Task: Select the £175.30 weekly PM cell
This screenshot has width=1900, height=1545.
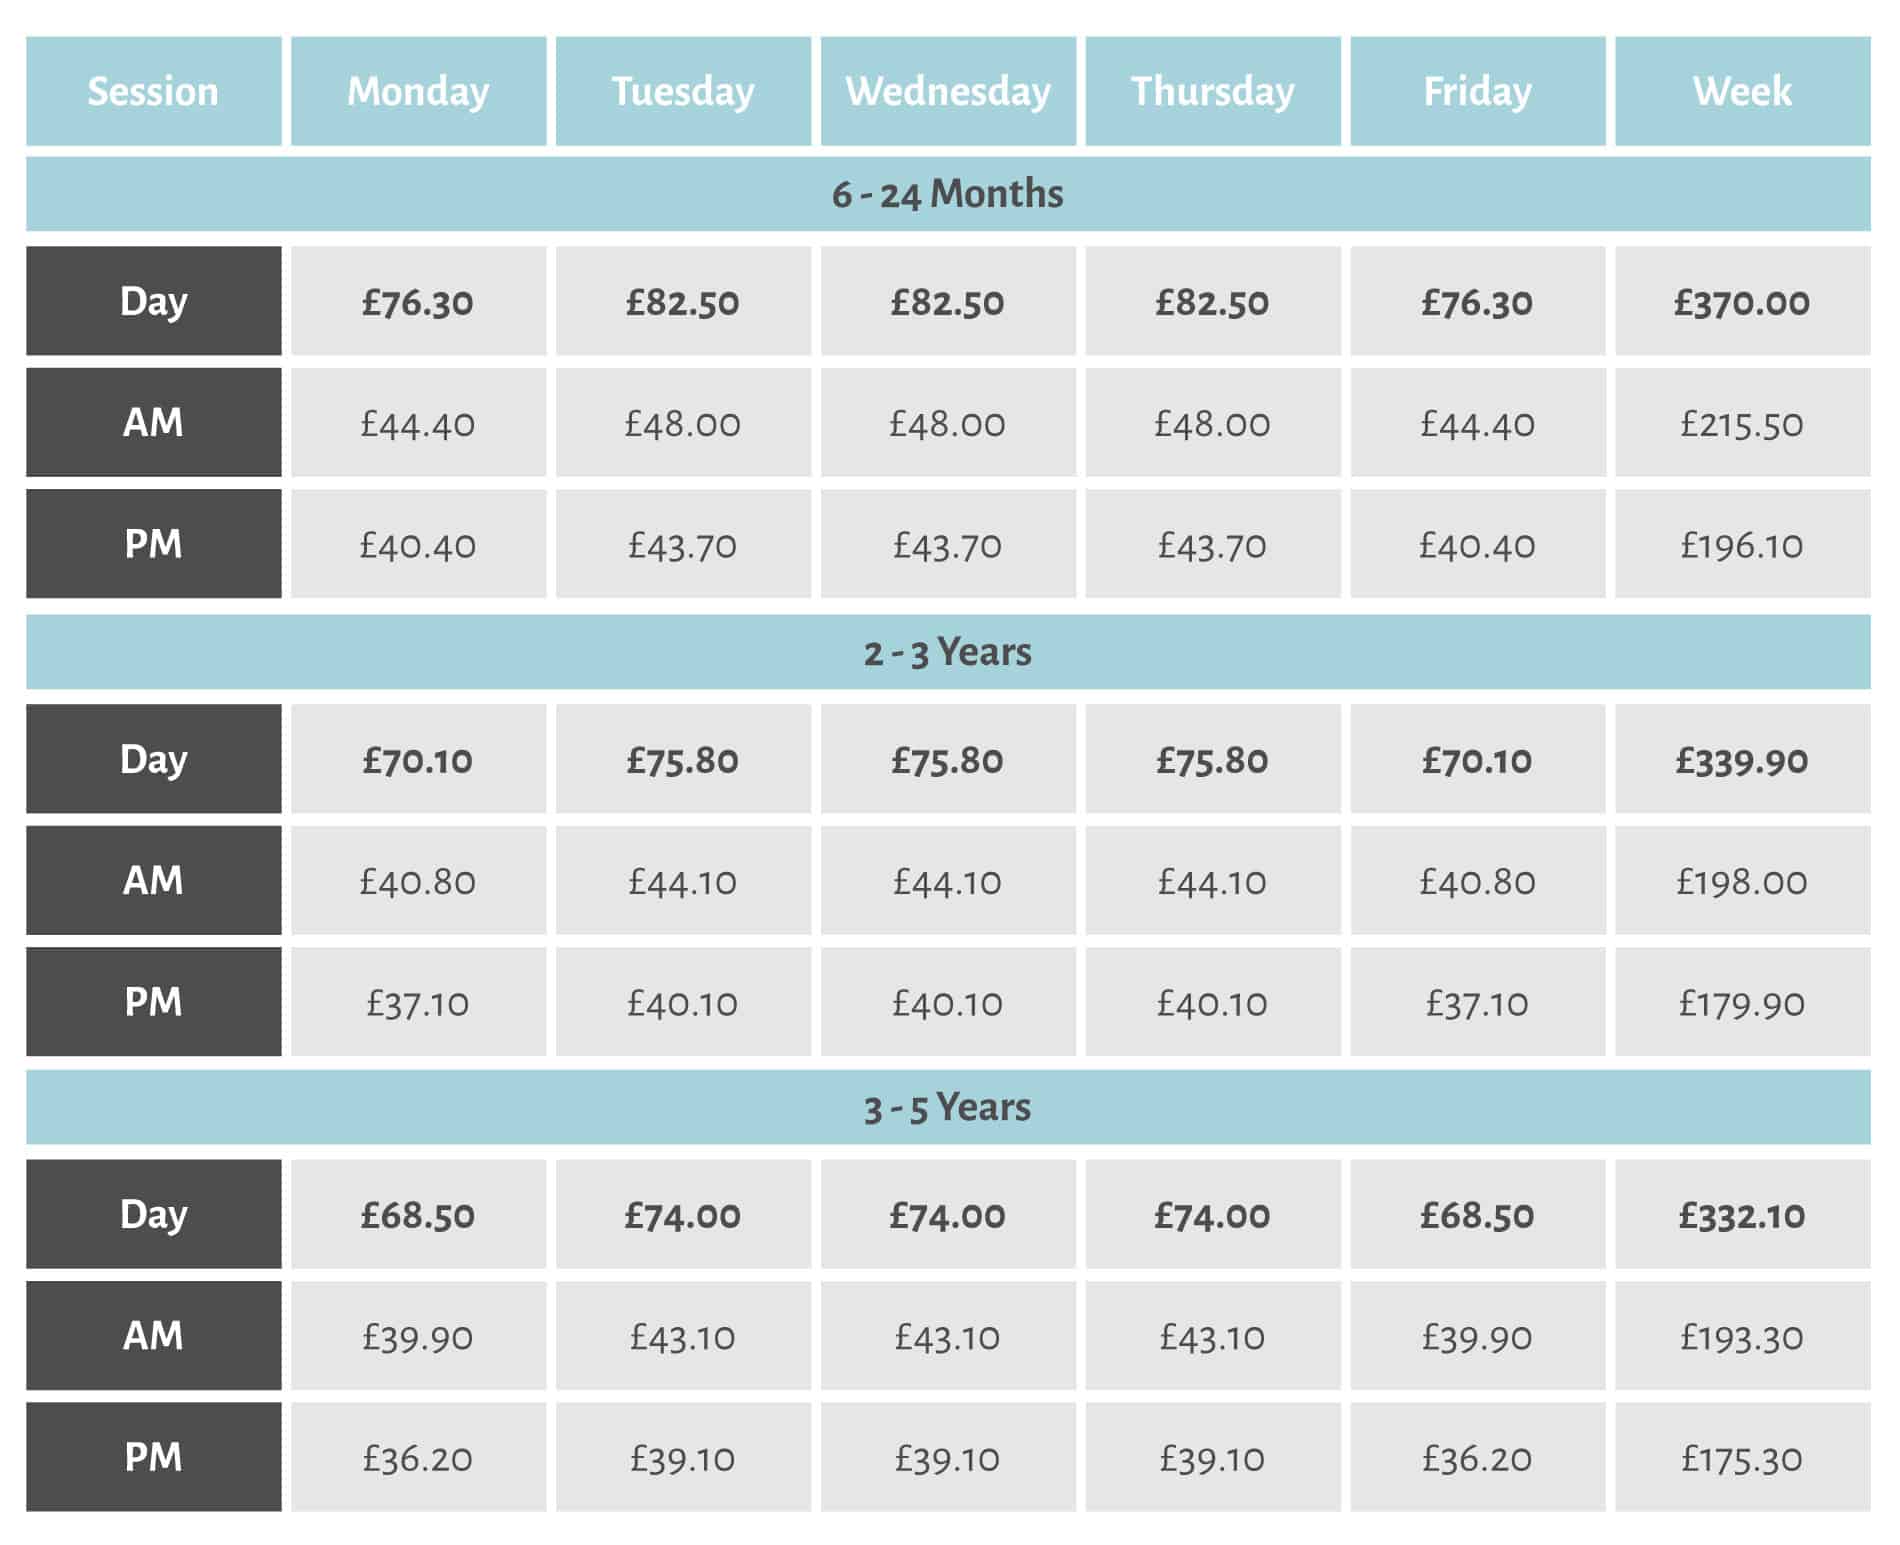Action: pyautogui.click(x=1742, y=1457)
